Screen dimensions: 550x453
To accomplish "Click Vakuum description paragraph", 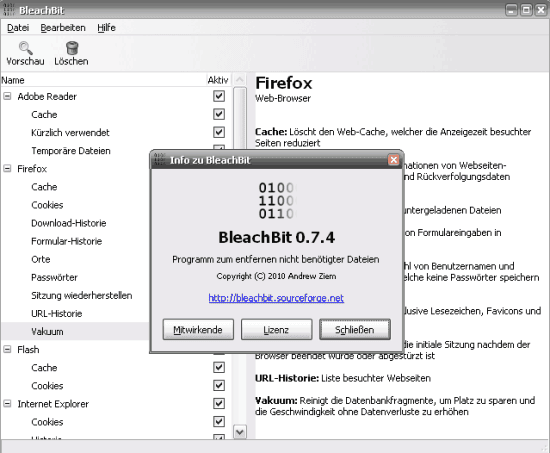I will coord(395,406).
